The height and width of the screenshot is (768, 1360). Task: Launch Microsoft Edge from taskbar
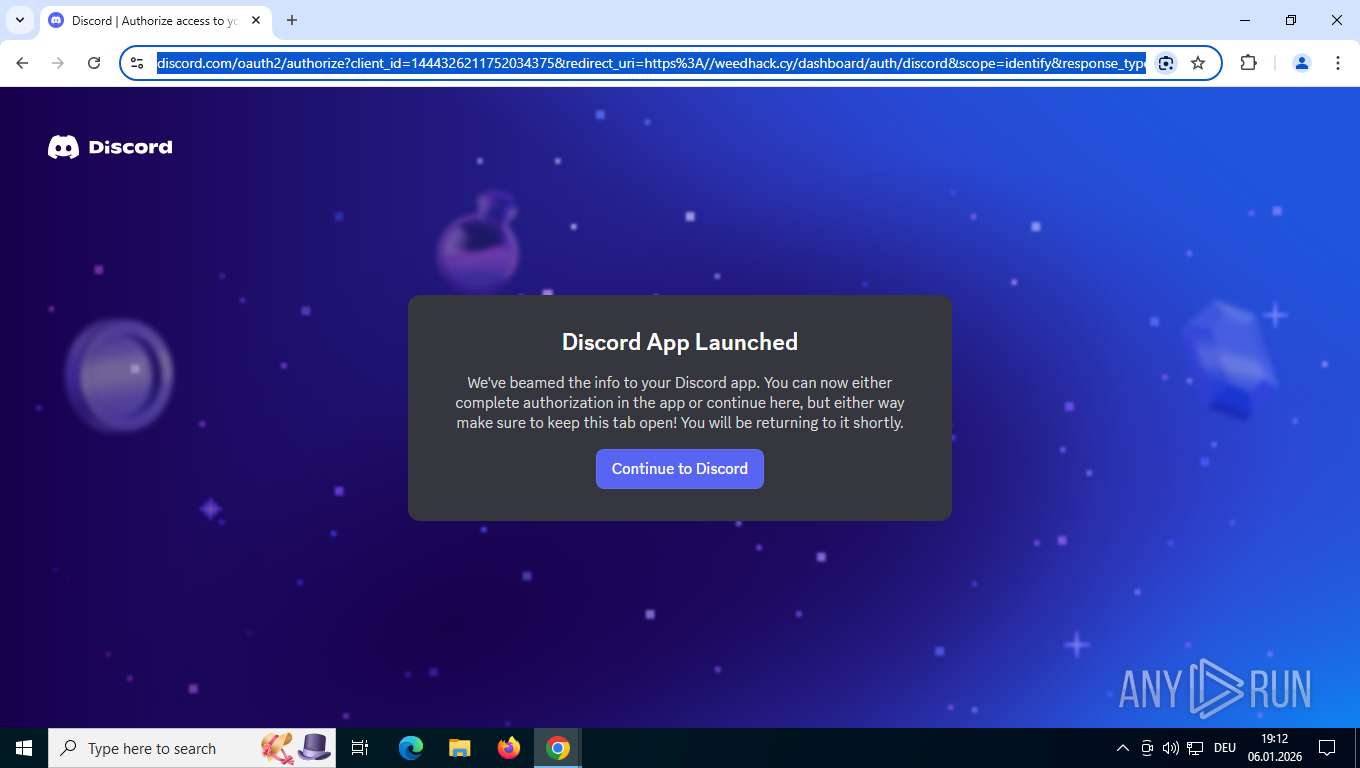tap(411, 748)
